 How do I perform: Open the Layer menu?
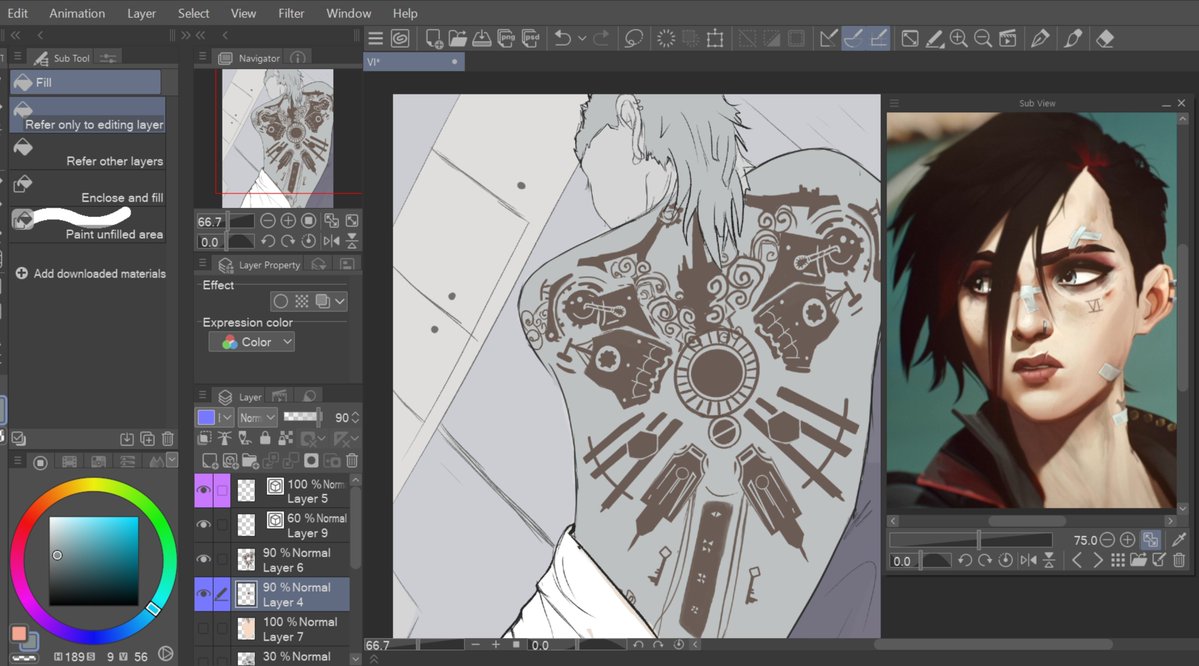[141, 13]
